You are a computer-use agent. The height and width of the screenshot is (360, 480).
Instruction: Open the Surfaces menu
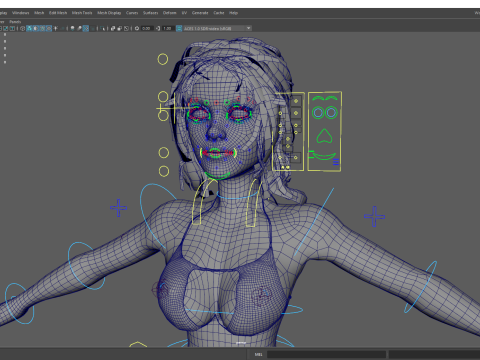click(x=150, y=13)
